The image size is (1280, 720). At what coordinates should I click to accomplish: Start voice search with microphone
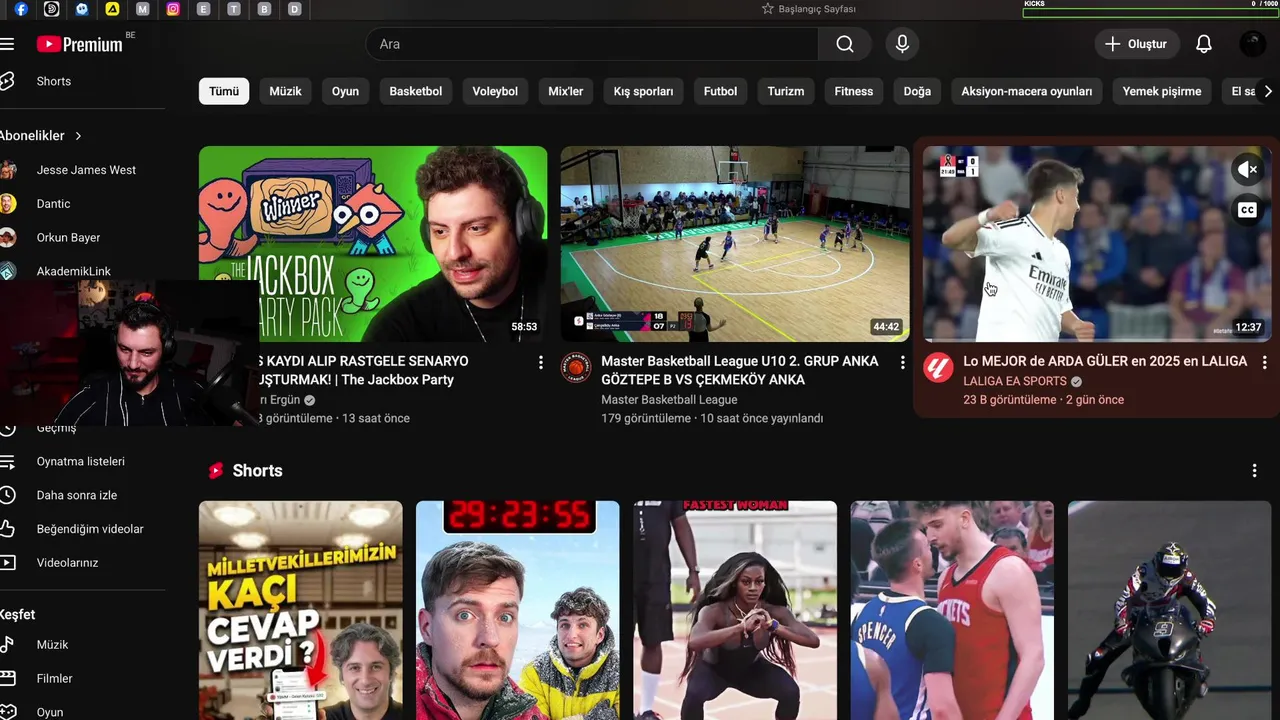902,44
